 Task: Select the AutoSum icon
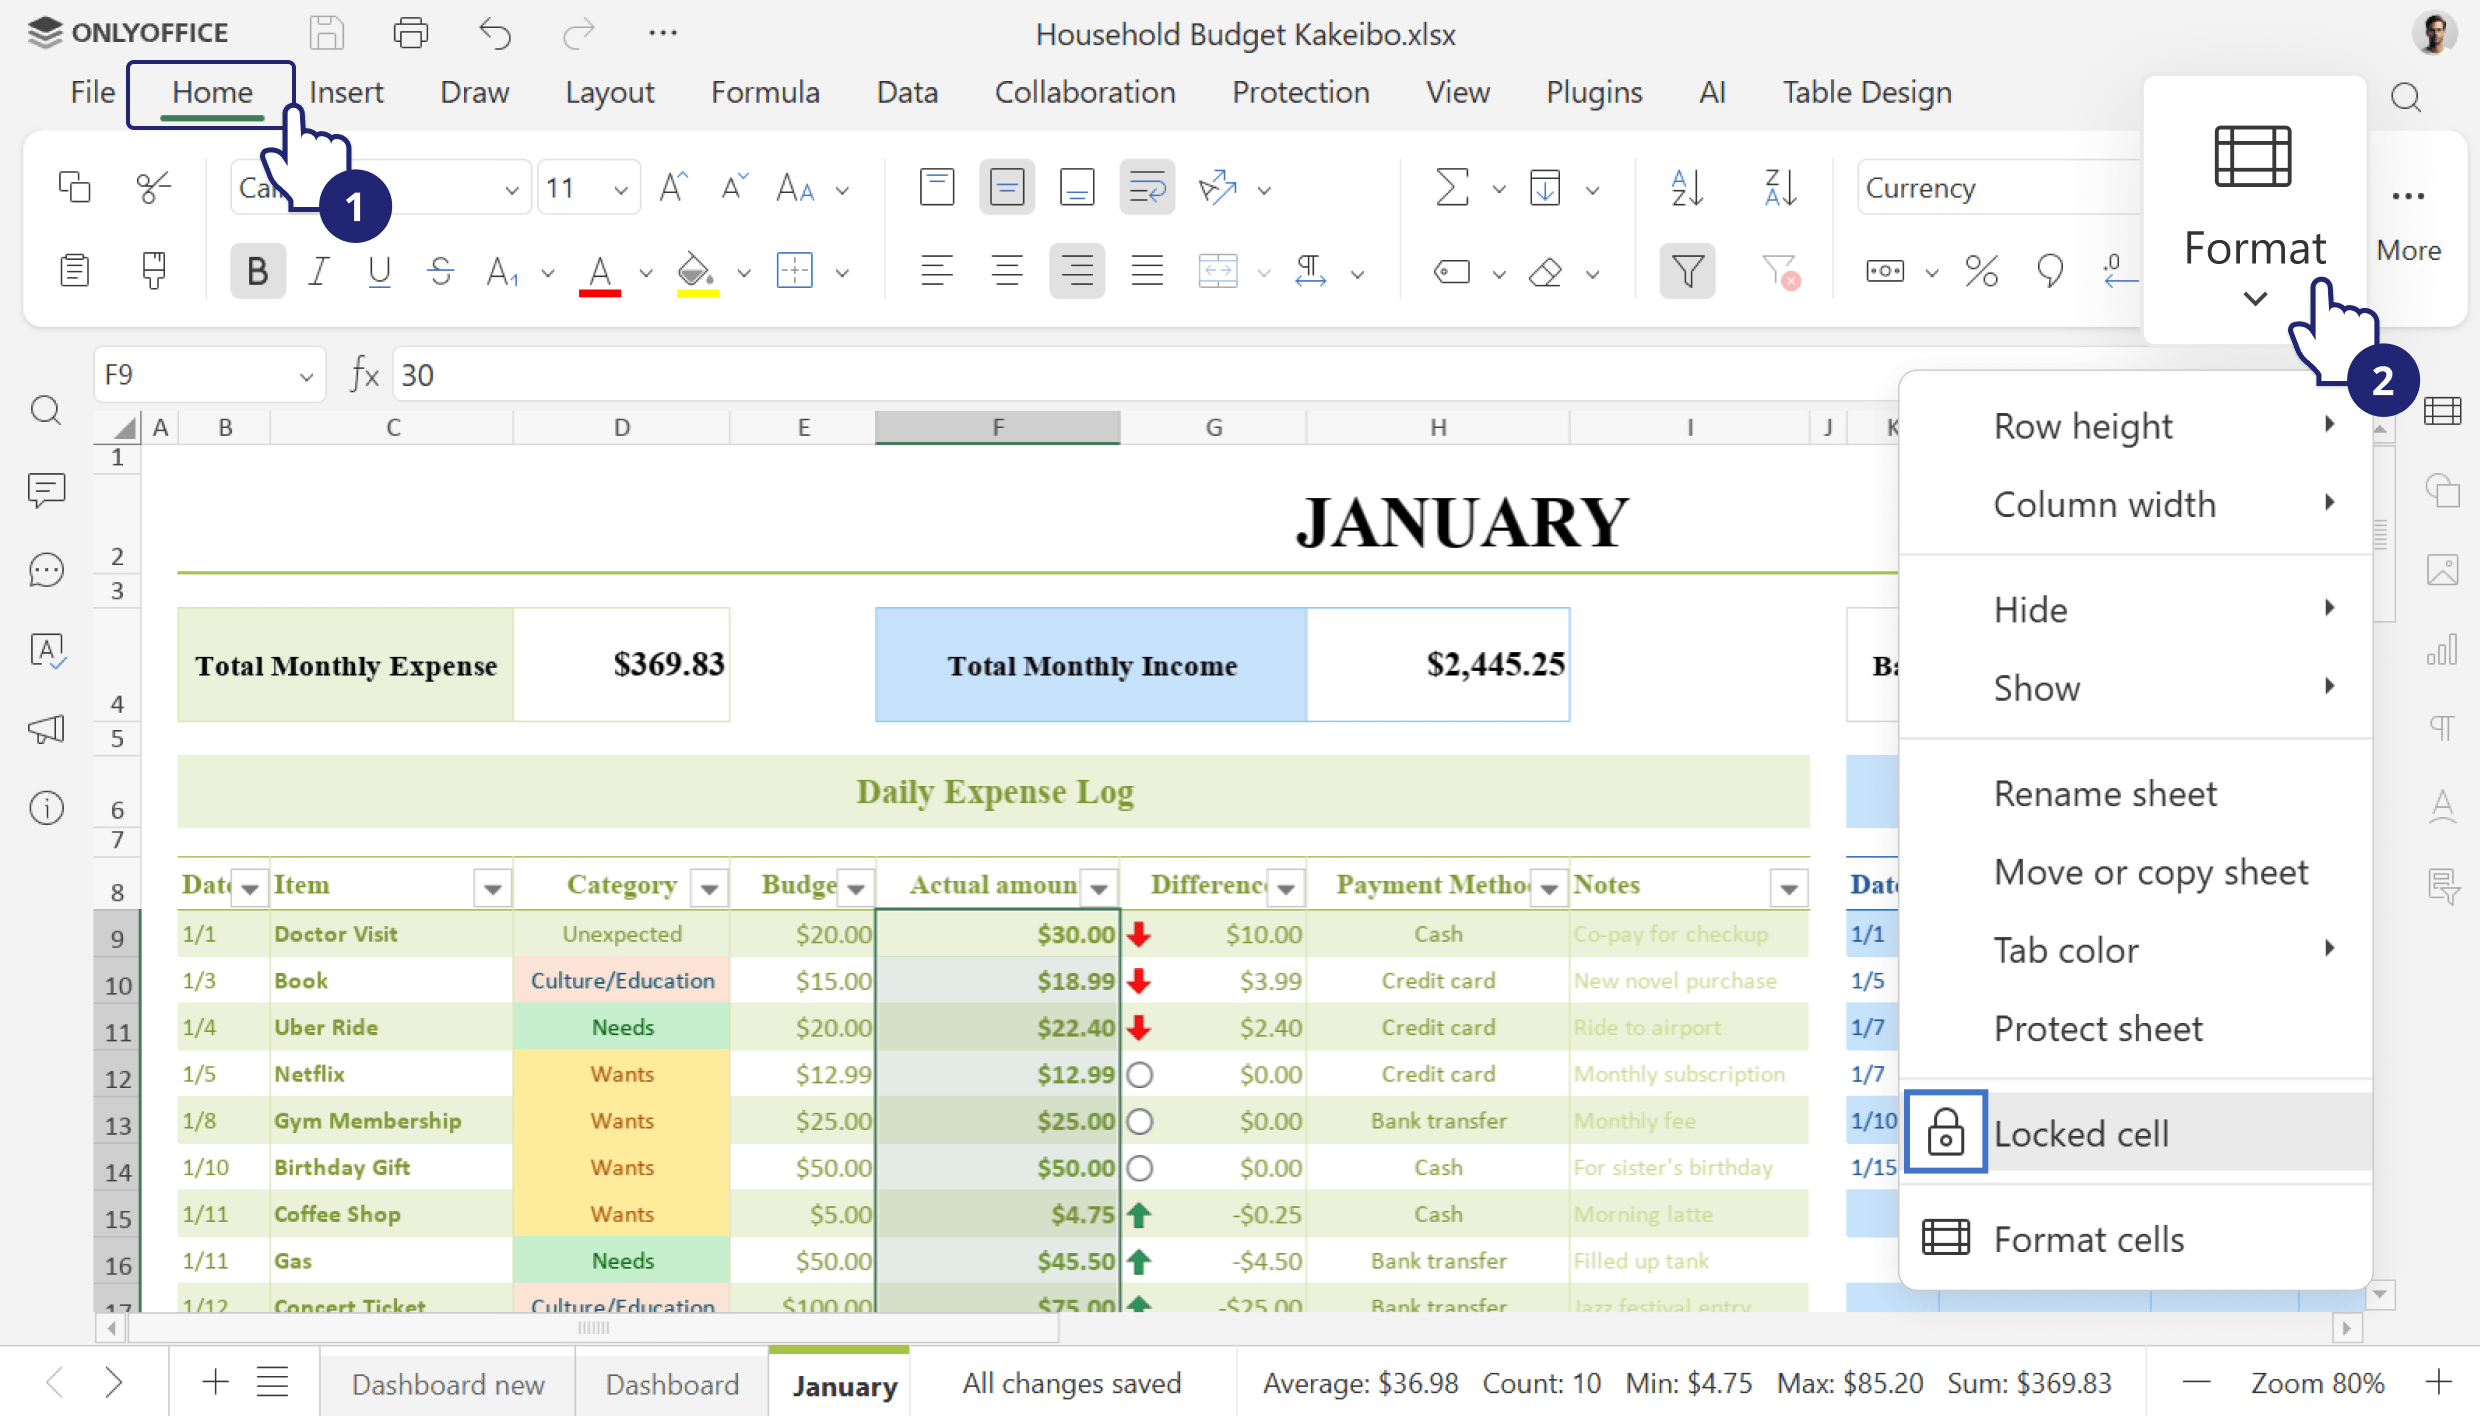click(x=1452, y=187)
